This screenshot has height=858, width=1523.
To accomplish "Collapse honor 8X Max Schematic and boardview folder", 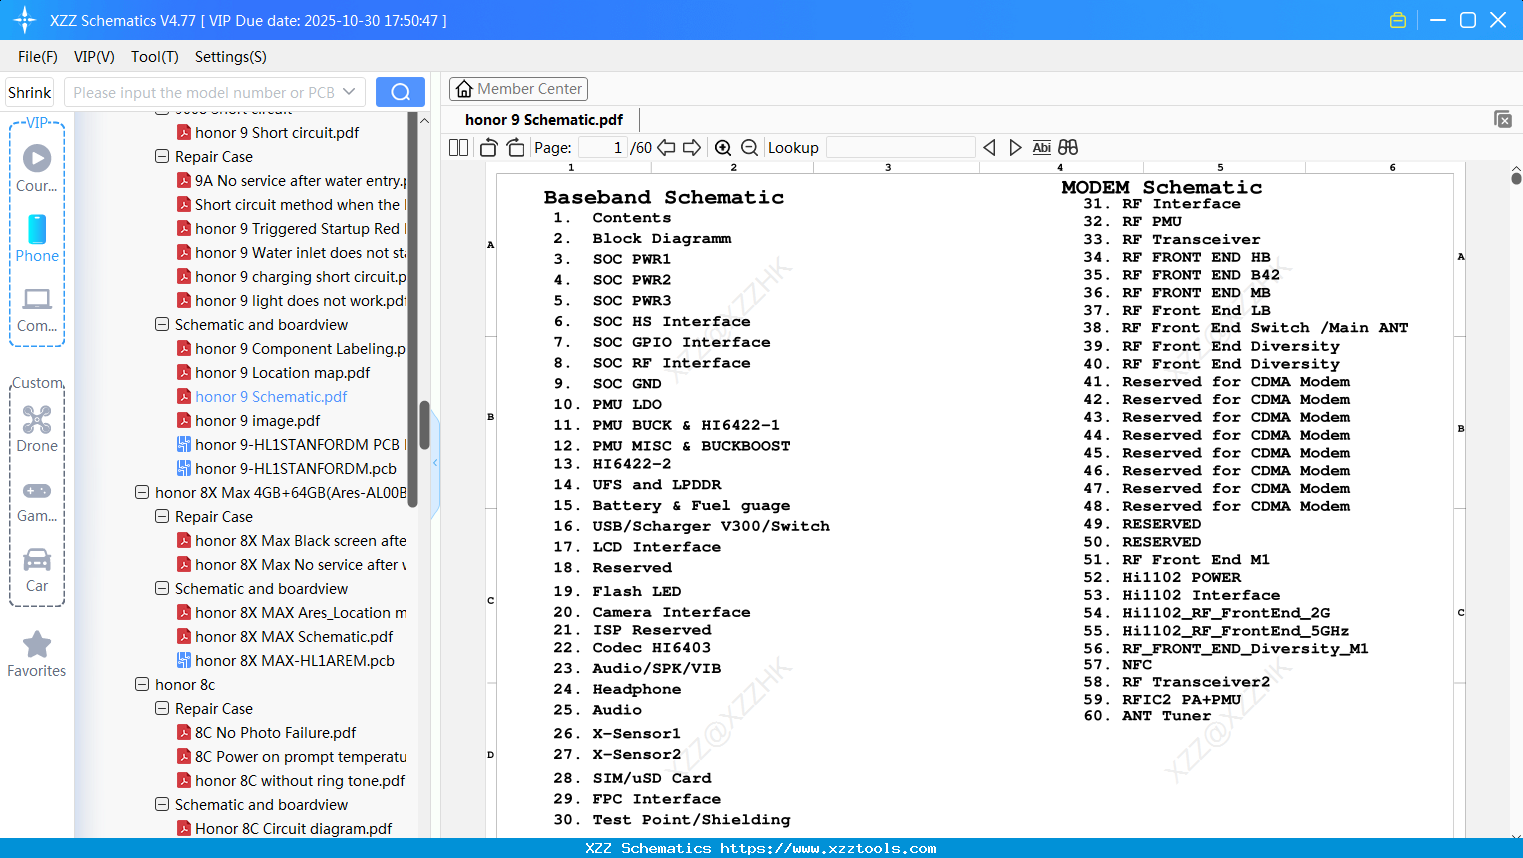I will [162, 588].
